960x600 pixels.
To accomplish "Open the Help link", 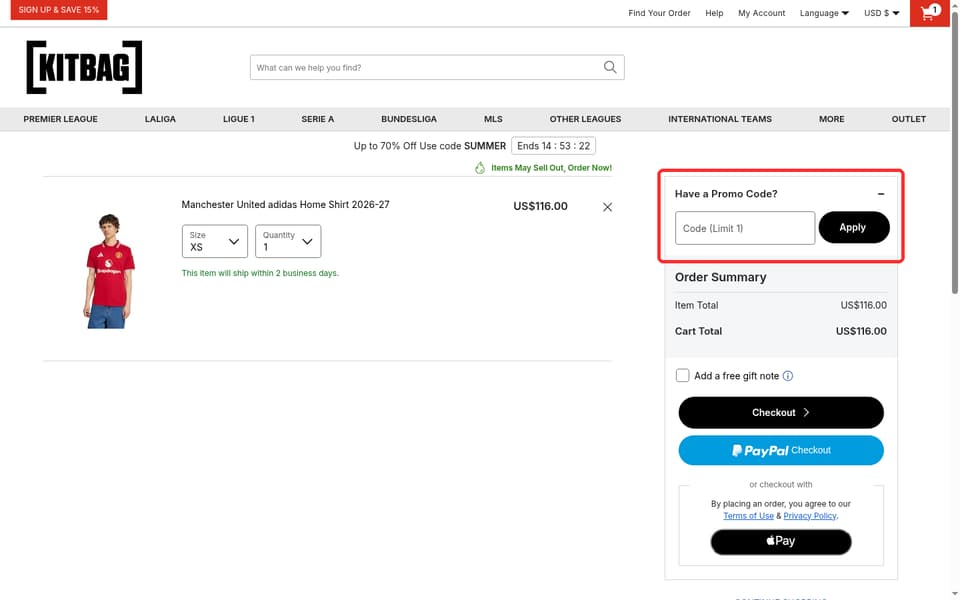I will pyautogui.click(x=714, y=13).
